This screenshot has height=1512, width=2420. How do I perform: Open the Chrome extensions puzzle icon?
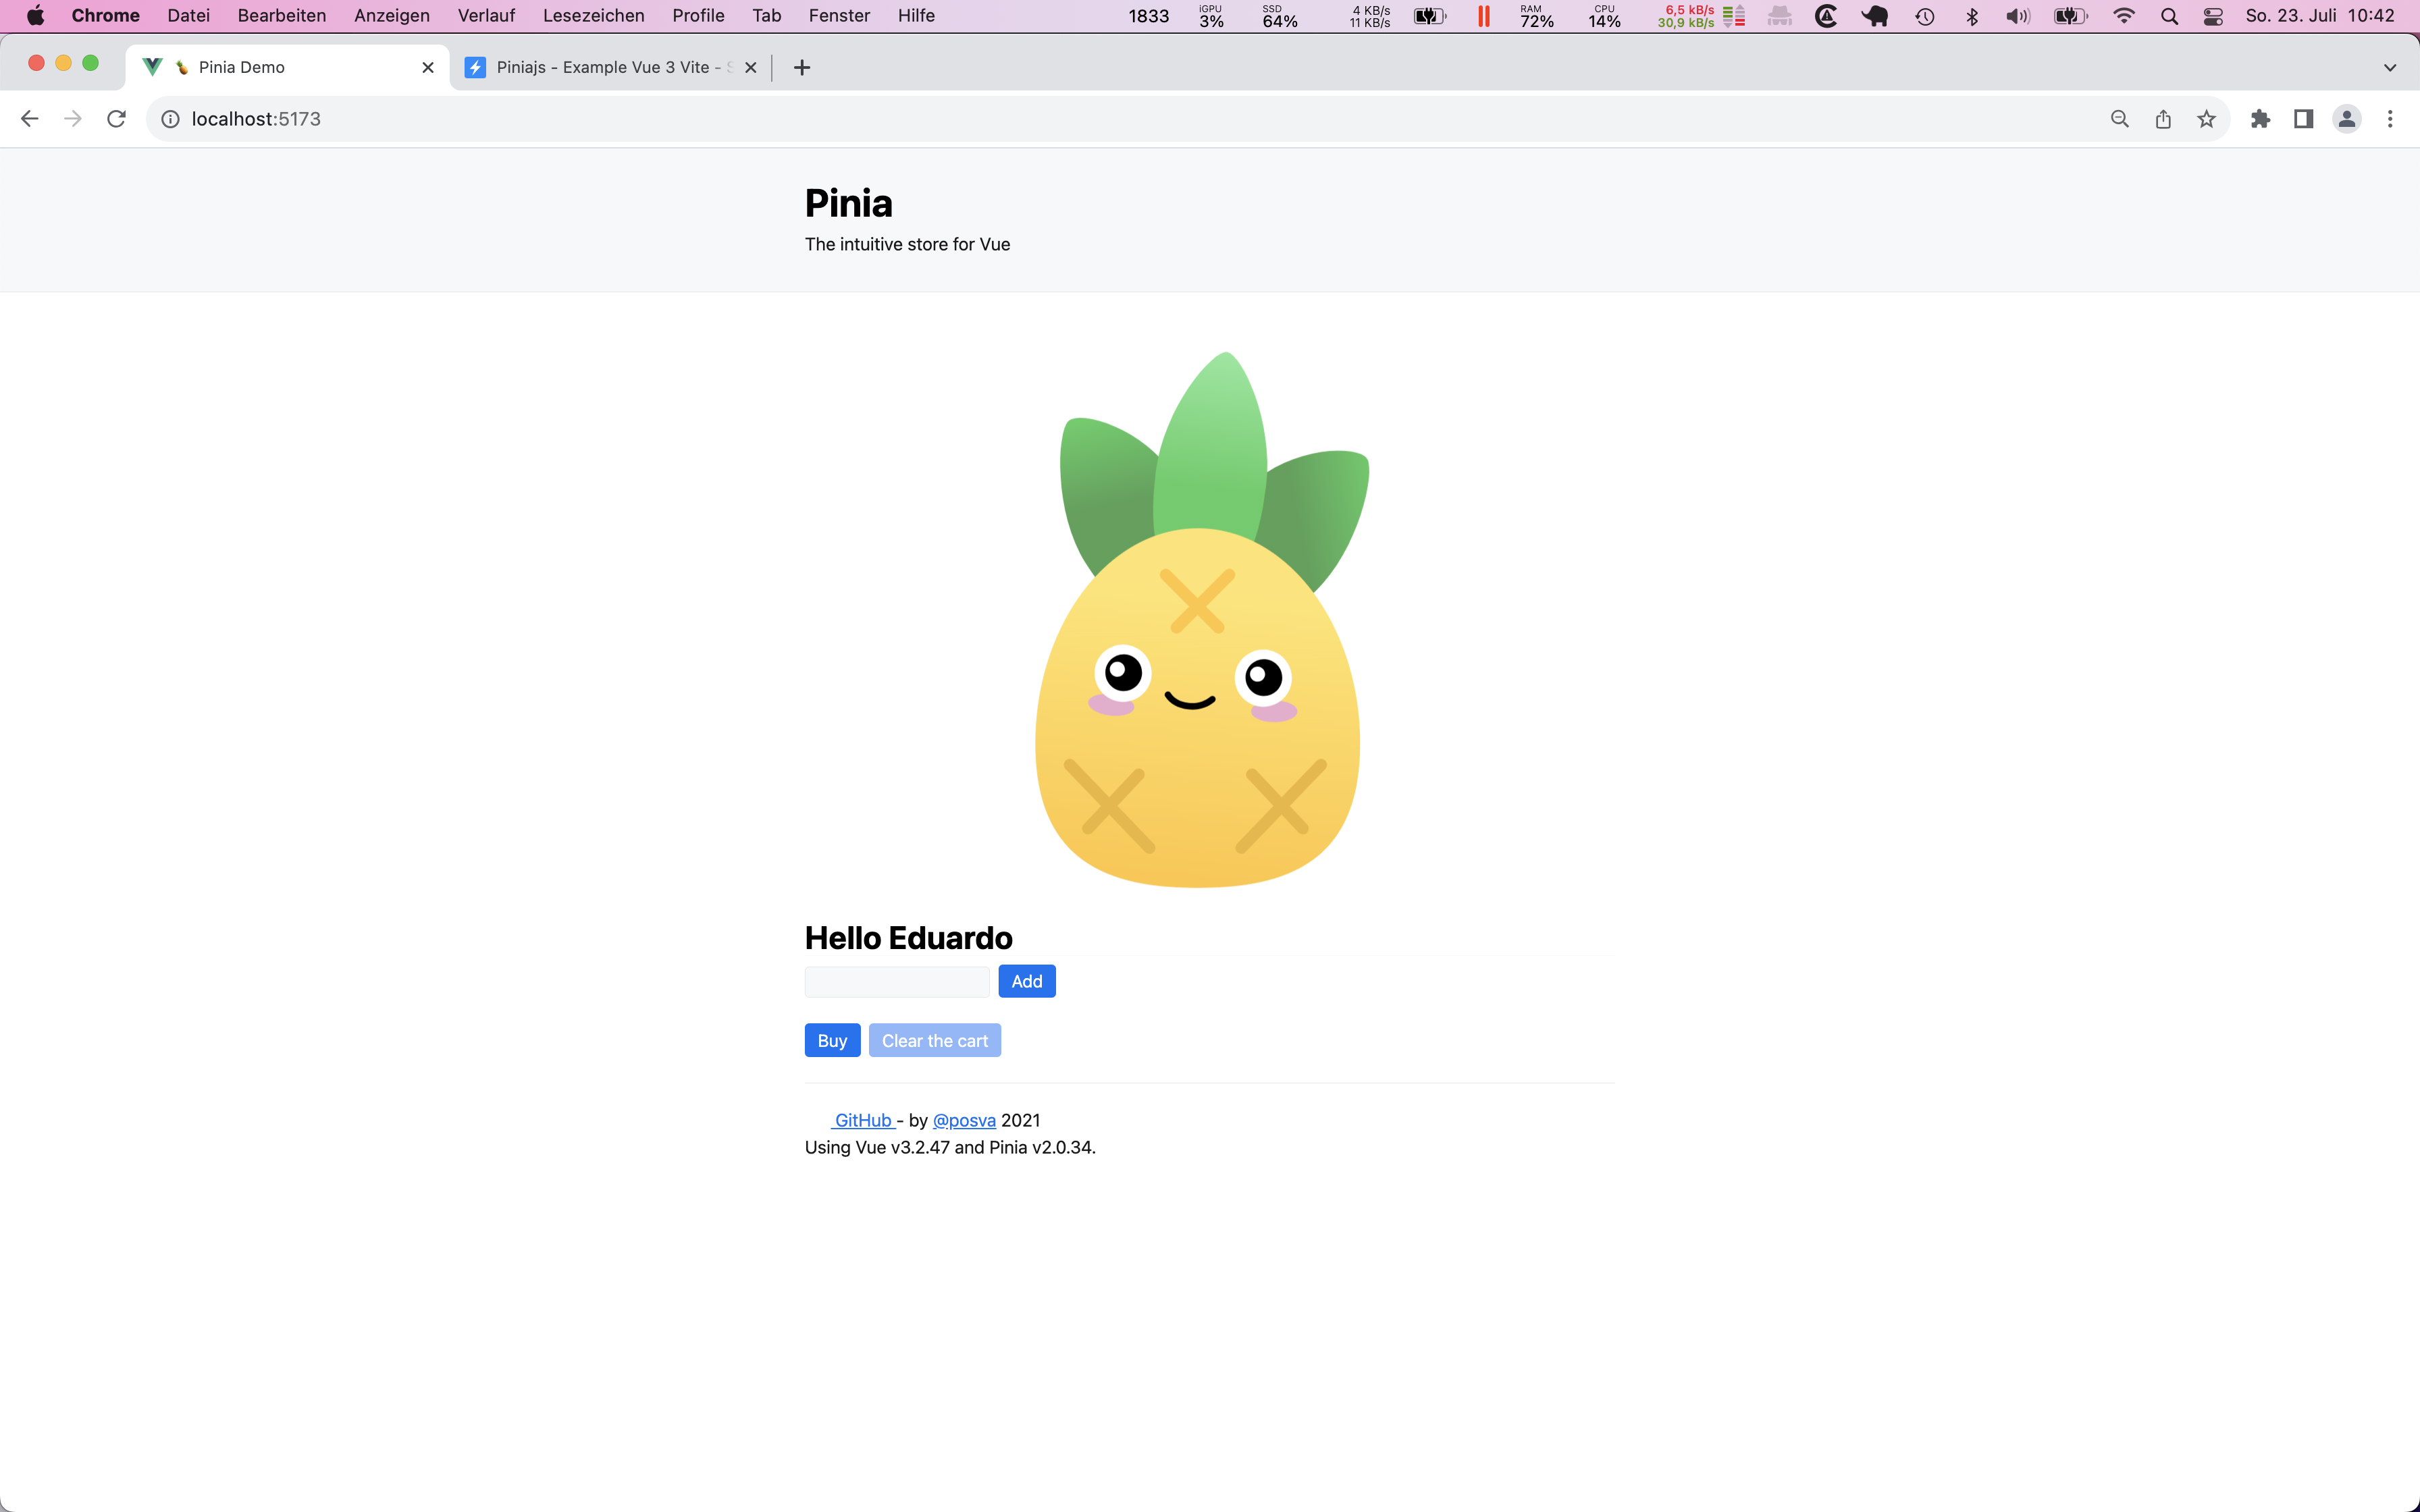tap(2260, 118)
